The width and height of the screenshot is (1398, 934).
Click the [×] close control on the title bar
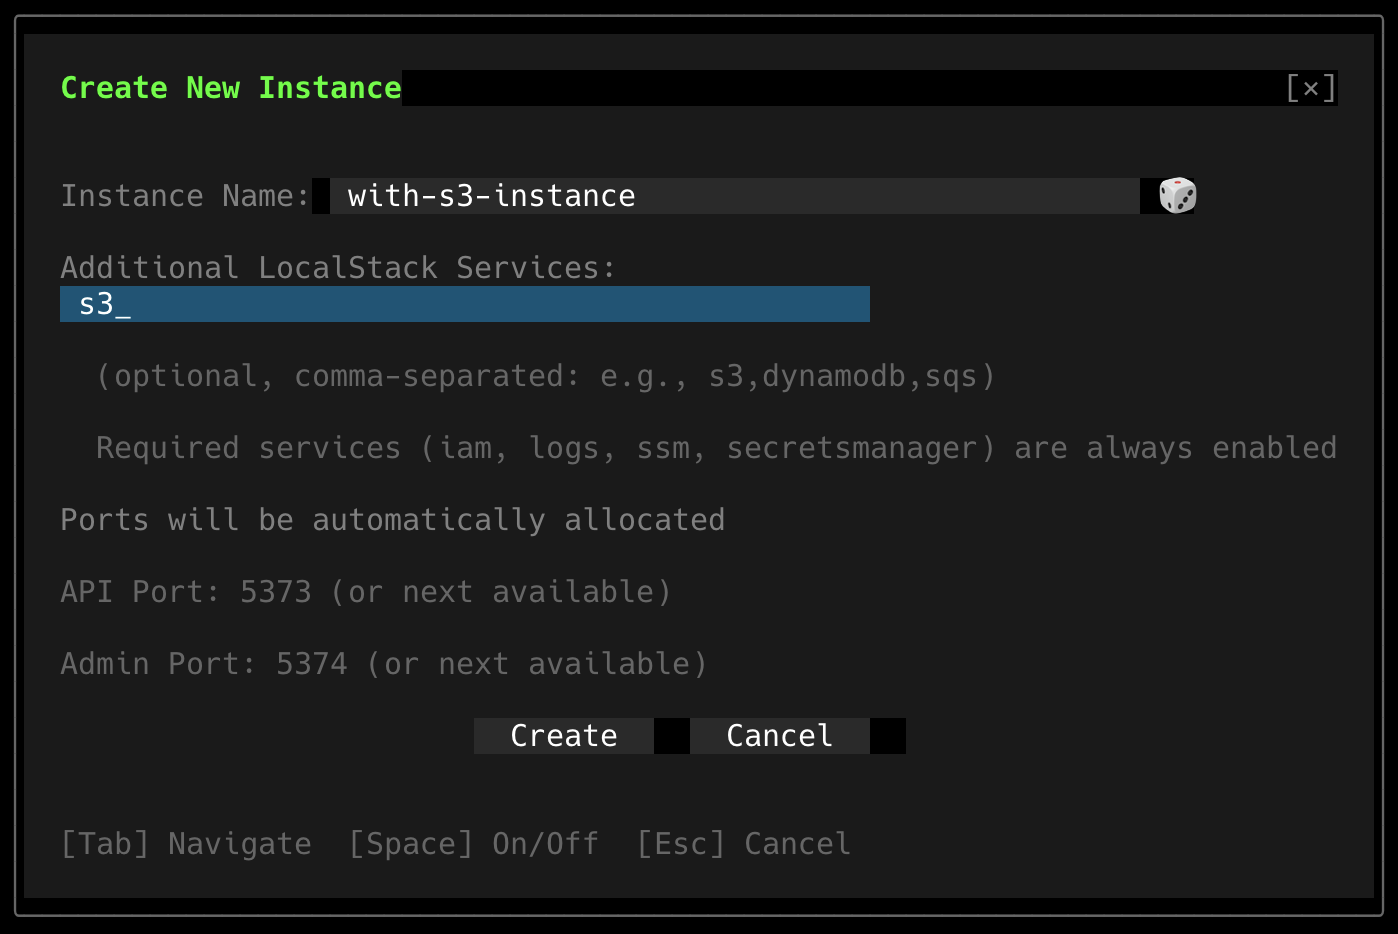(1311, 88)
